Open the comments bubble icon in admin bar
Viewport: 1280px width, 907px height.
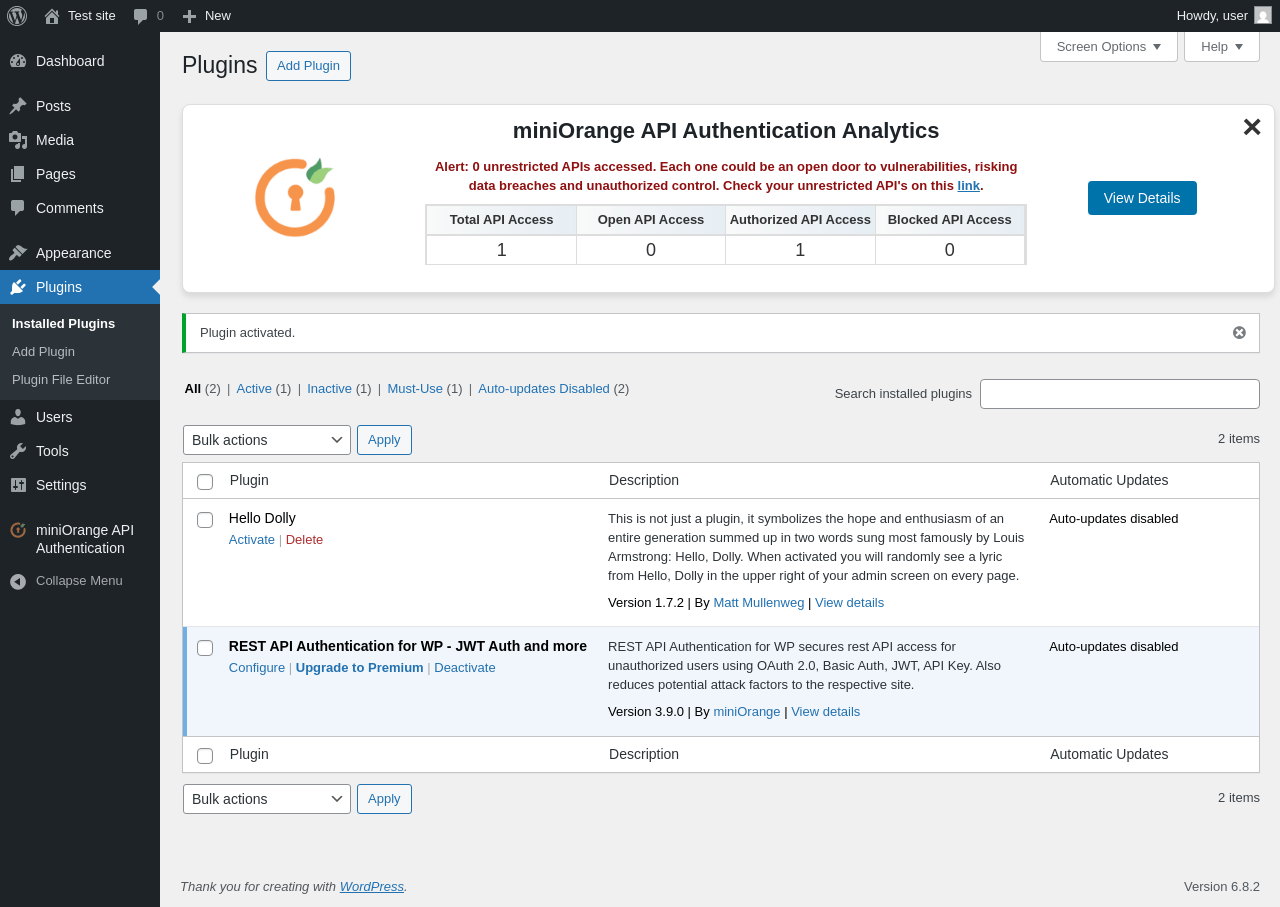point(141,16)
